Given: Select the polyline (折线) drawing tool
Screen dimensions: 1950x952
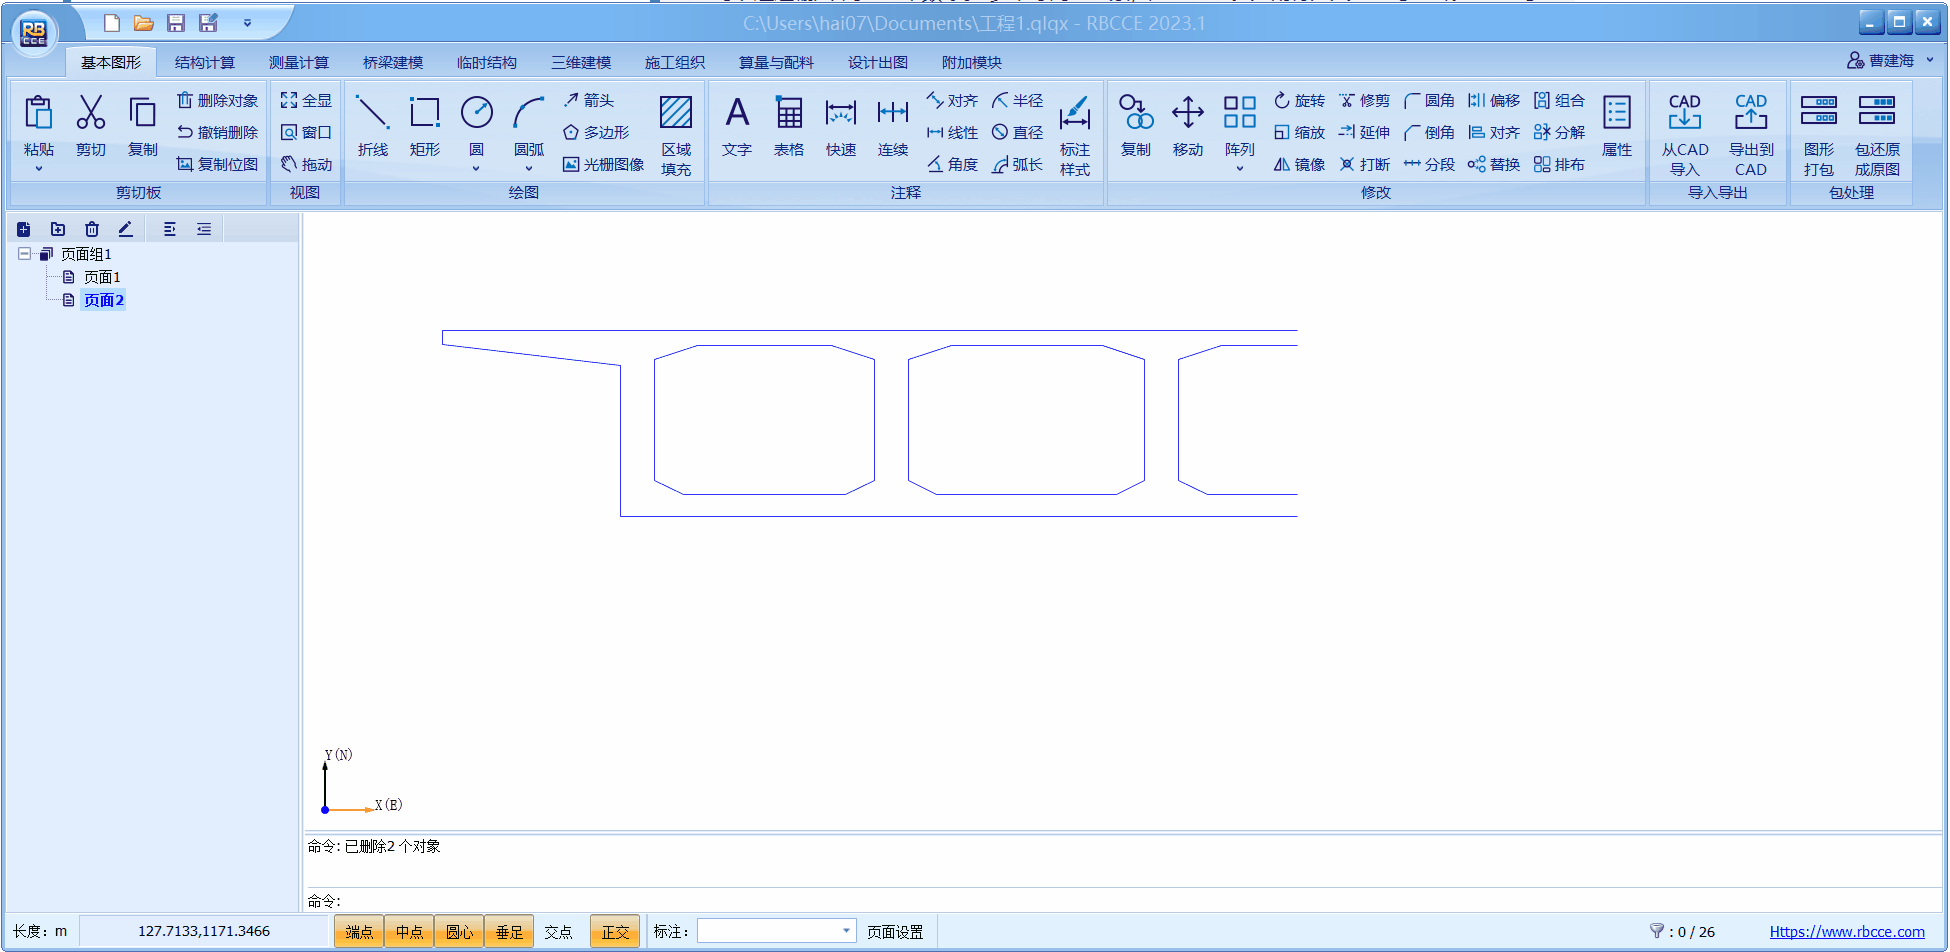Looking at the screenshot, I should [372, 125].
